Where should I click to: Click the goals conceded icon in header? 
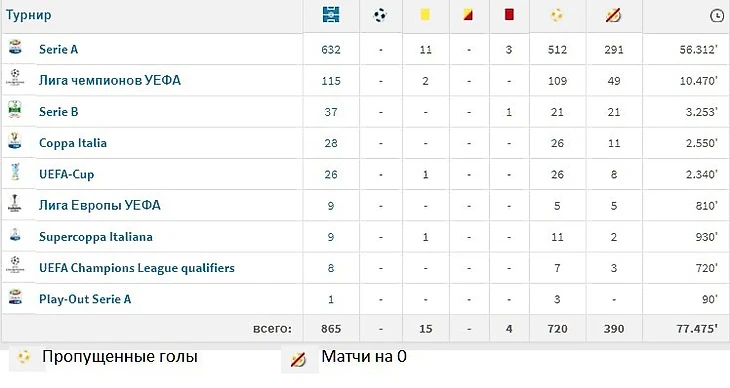tap(557, 15)
